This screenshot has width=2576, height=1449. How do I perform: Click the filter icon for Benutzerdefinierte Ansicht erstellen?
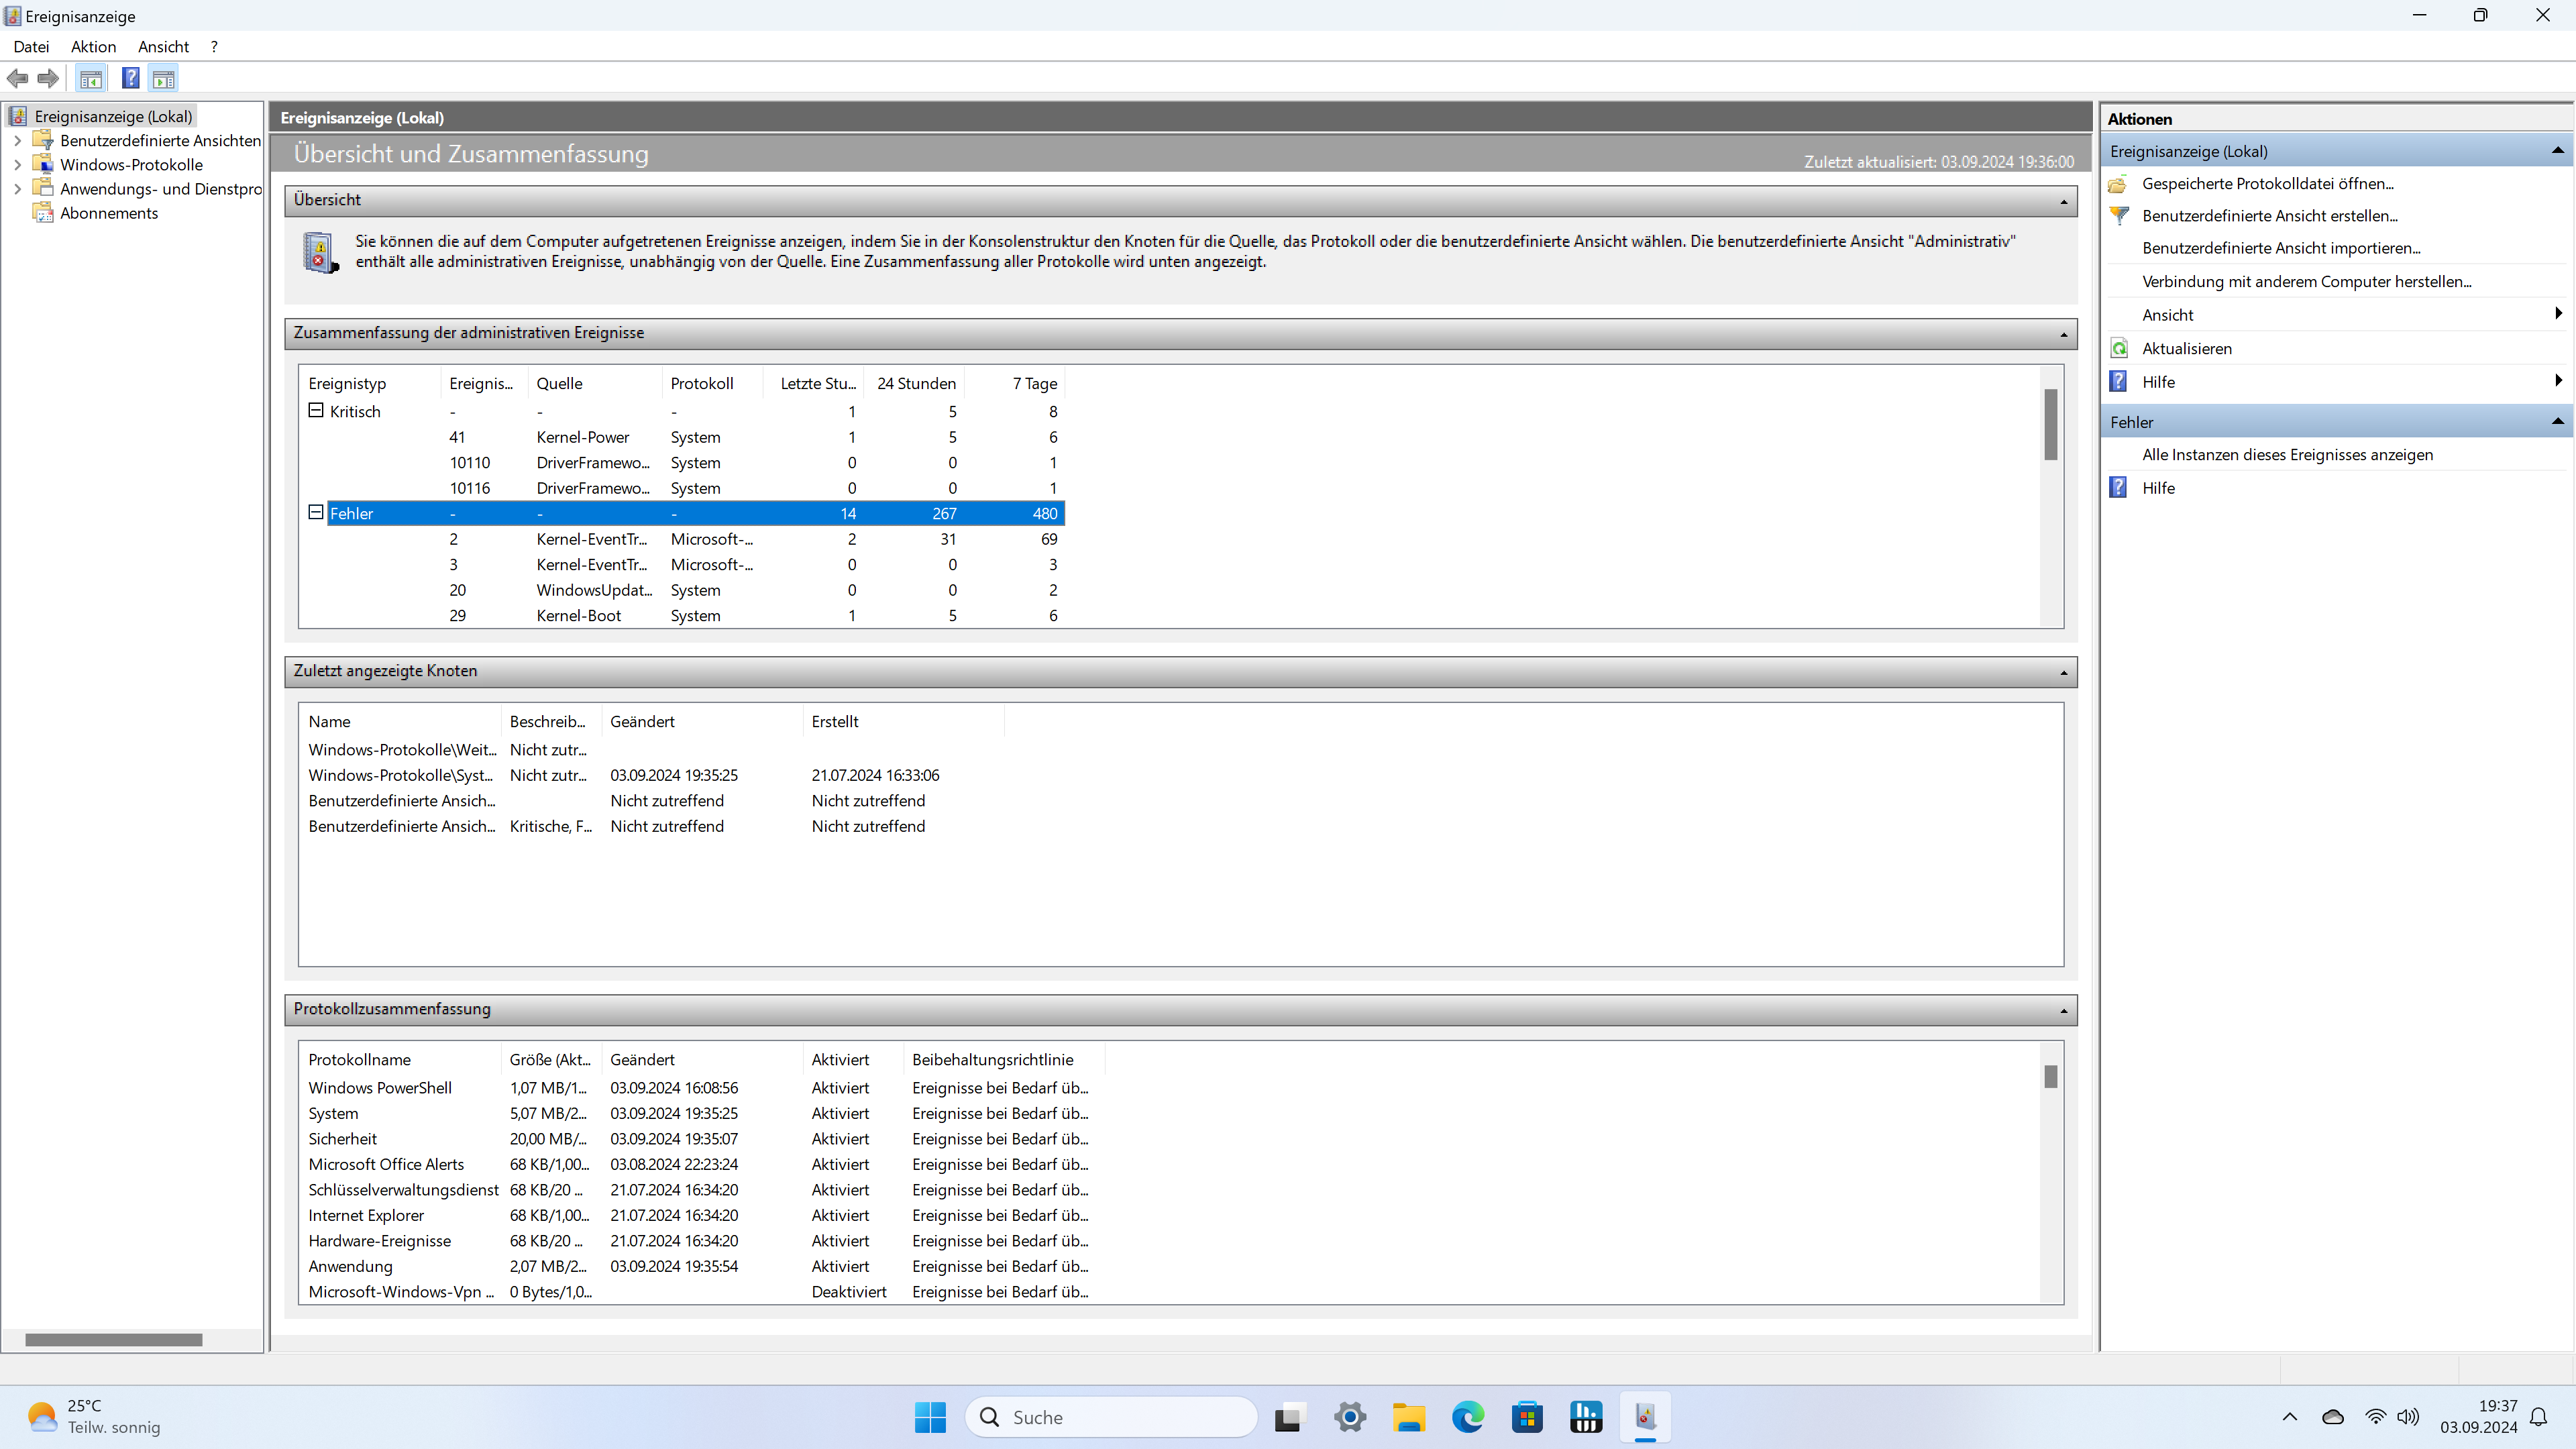pos(2119,215)
